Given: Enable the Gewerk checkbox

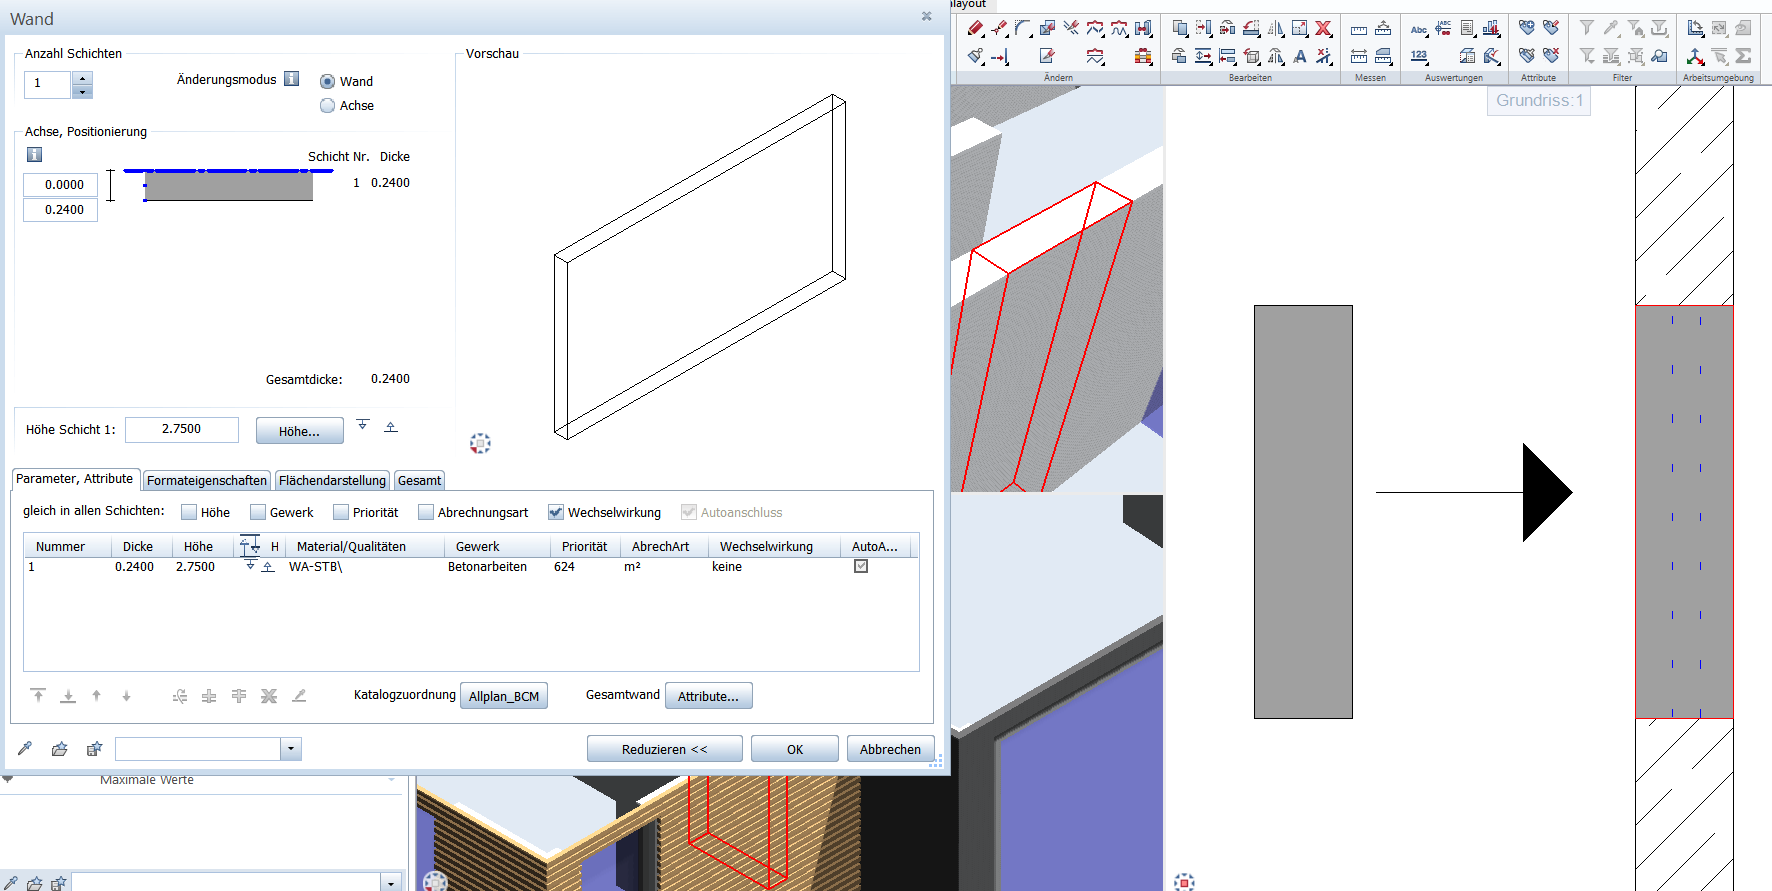Looking at the screenshot, I should click(258, 513).
